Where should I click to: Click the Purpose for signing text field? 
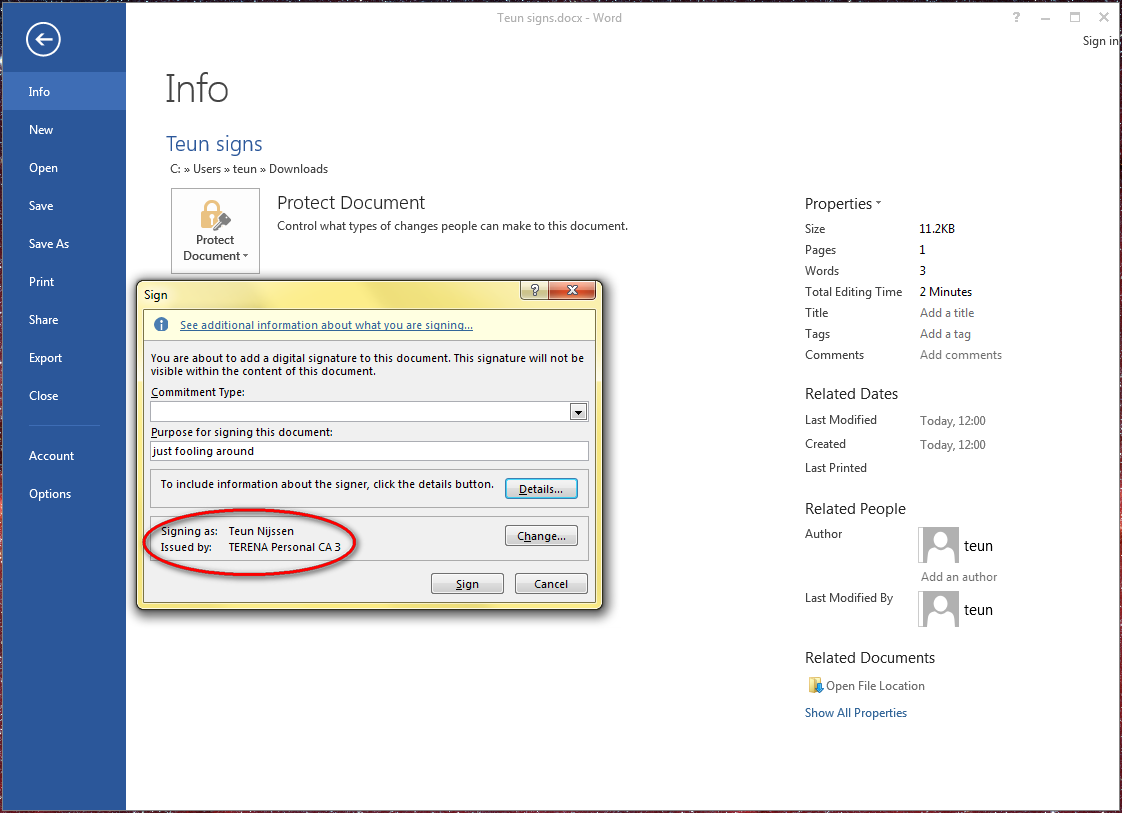coord(369,451)
